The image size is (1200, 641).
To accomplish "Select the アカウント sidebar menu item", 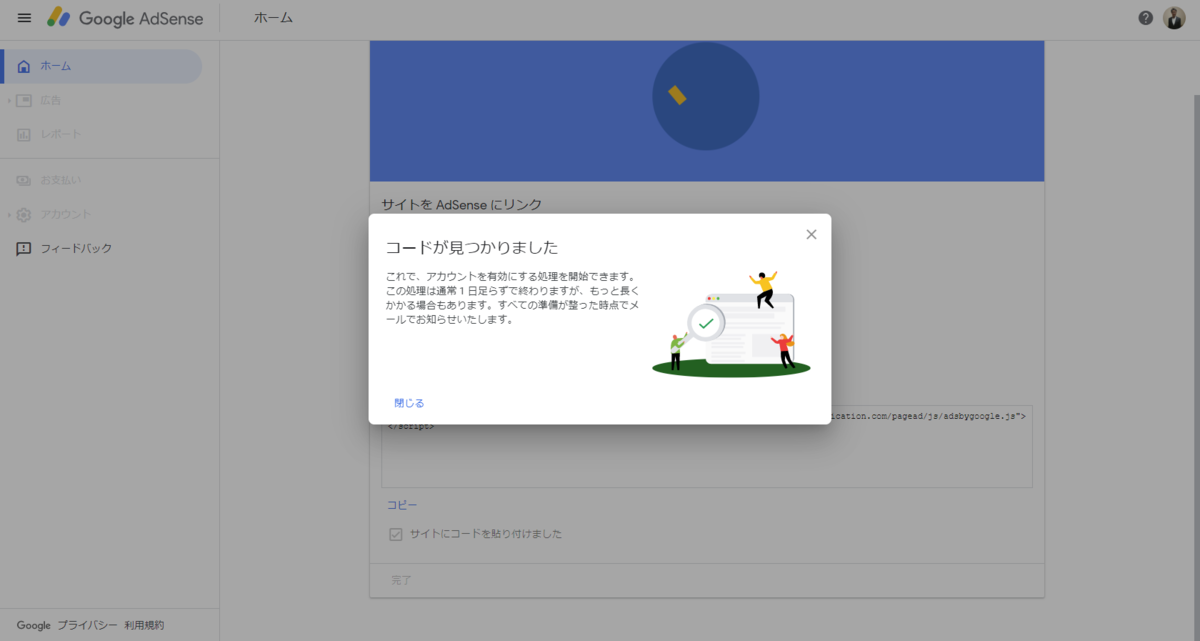I will tap(101, 214).
